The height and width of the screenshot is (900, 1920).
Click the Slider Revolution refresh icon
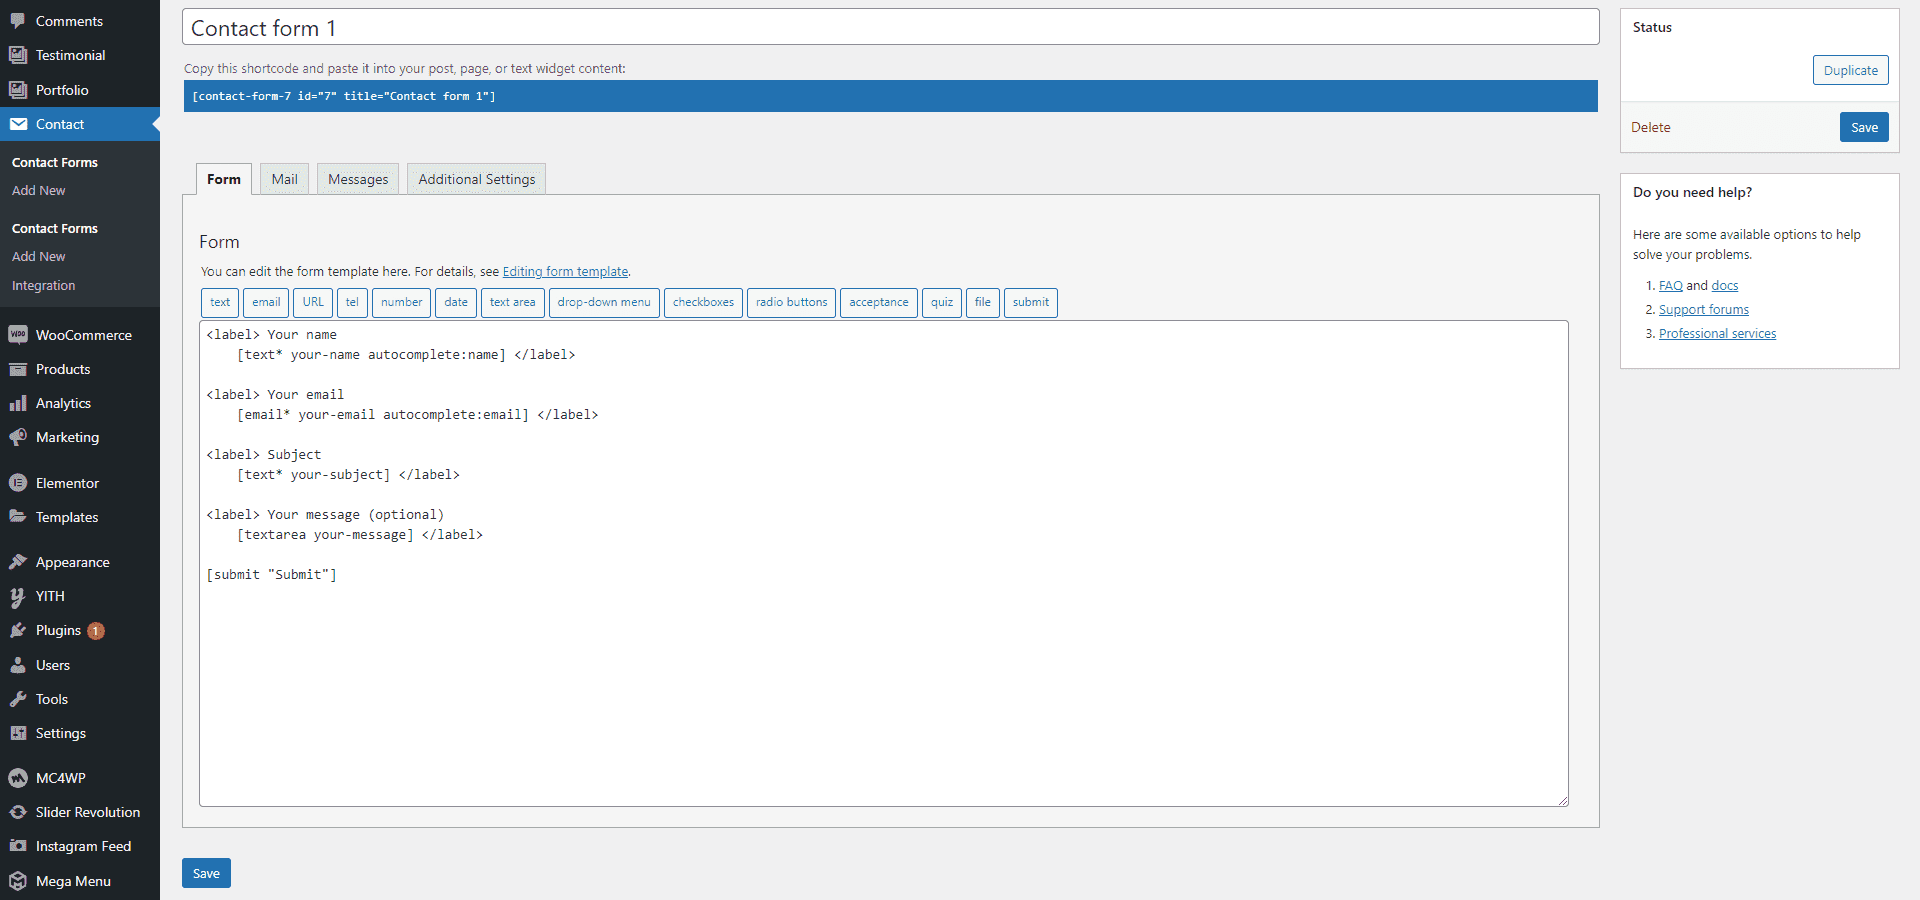coord(18,812)
